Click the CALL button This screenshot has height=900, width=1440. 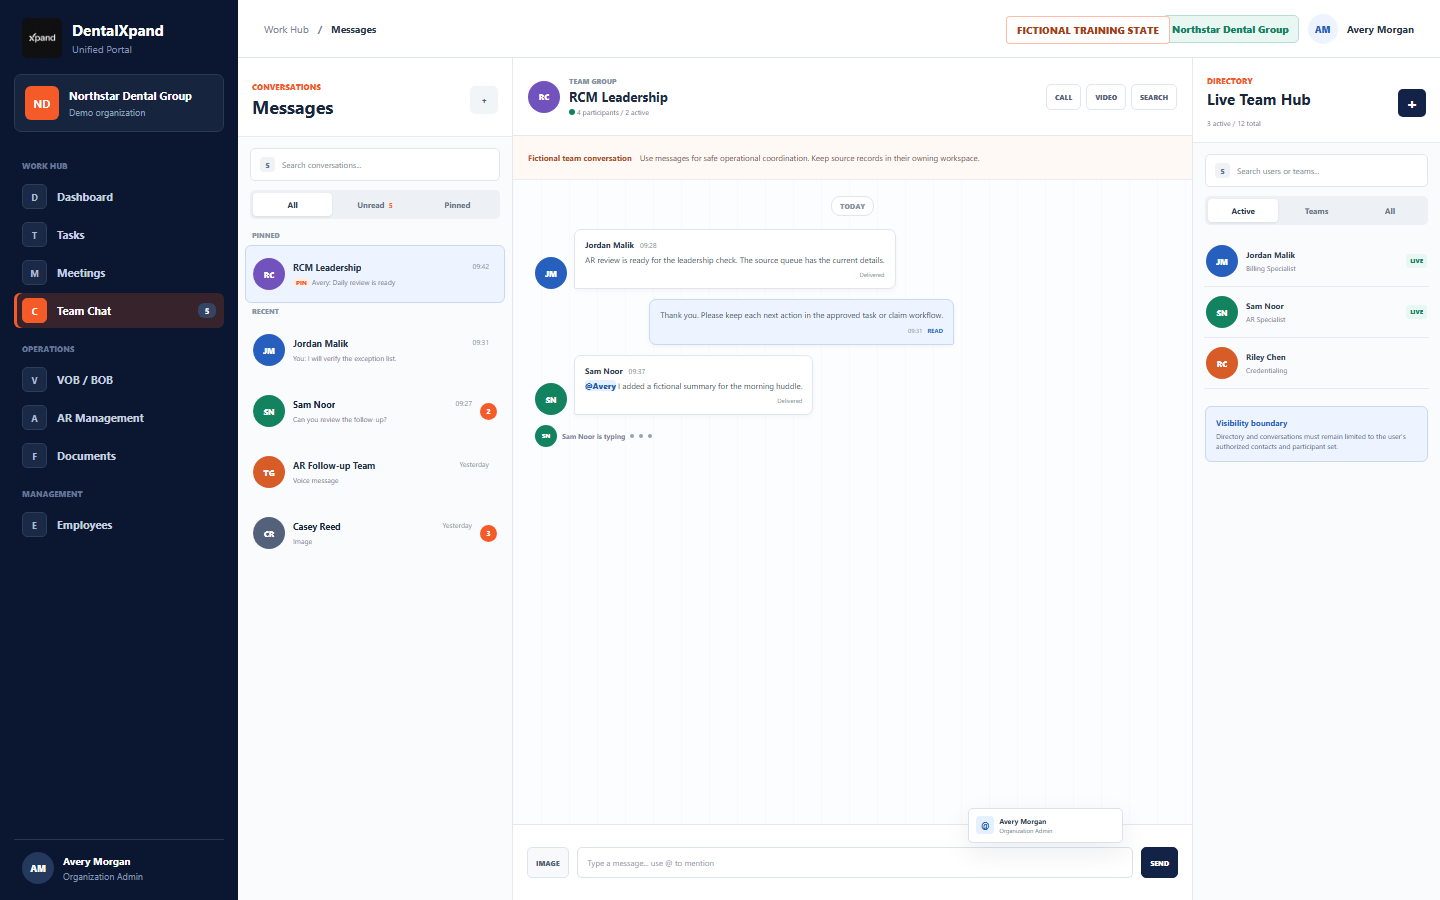pyautogui.click(x=1064, y=97)
